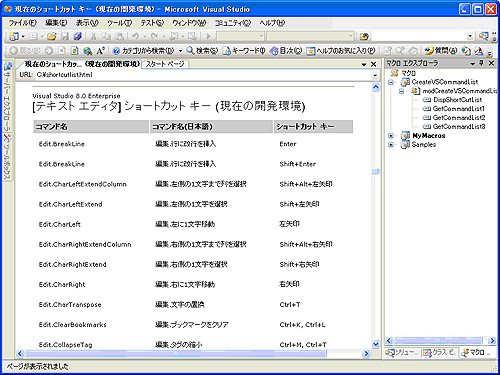This screenshot has height=375, width=500.
Task: Click the サーバーエクスプローラ side tab
Action: click(x=7, y=96)
